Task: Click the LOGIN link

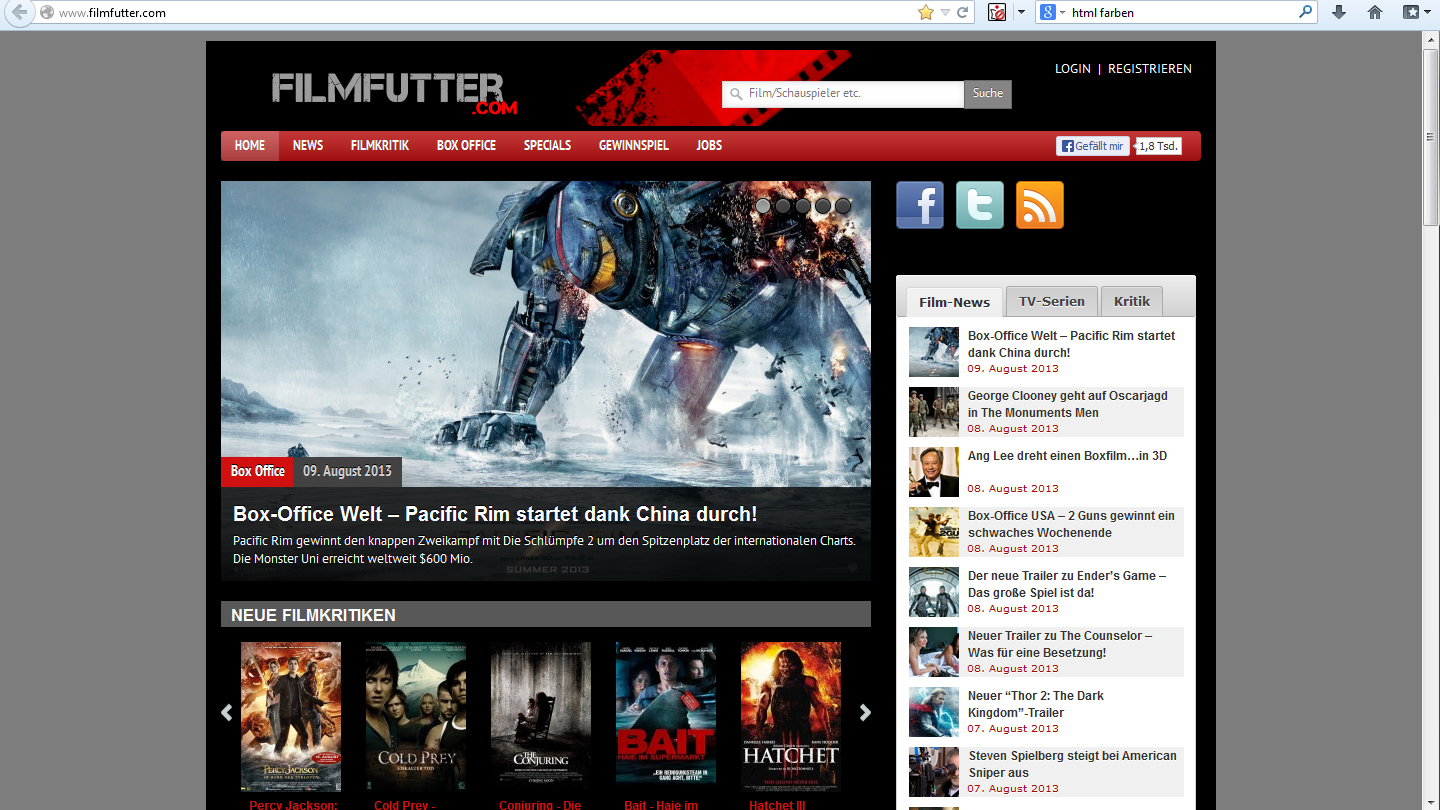Action: 1072,69
